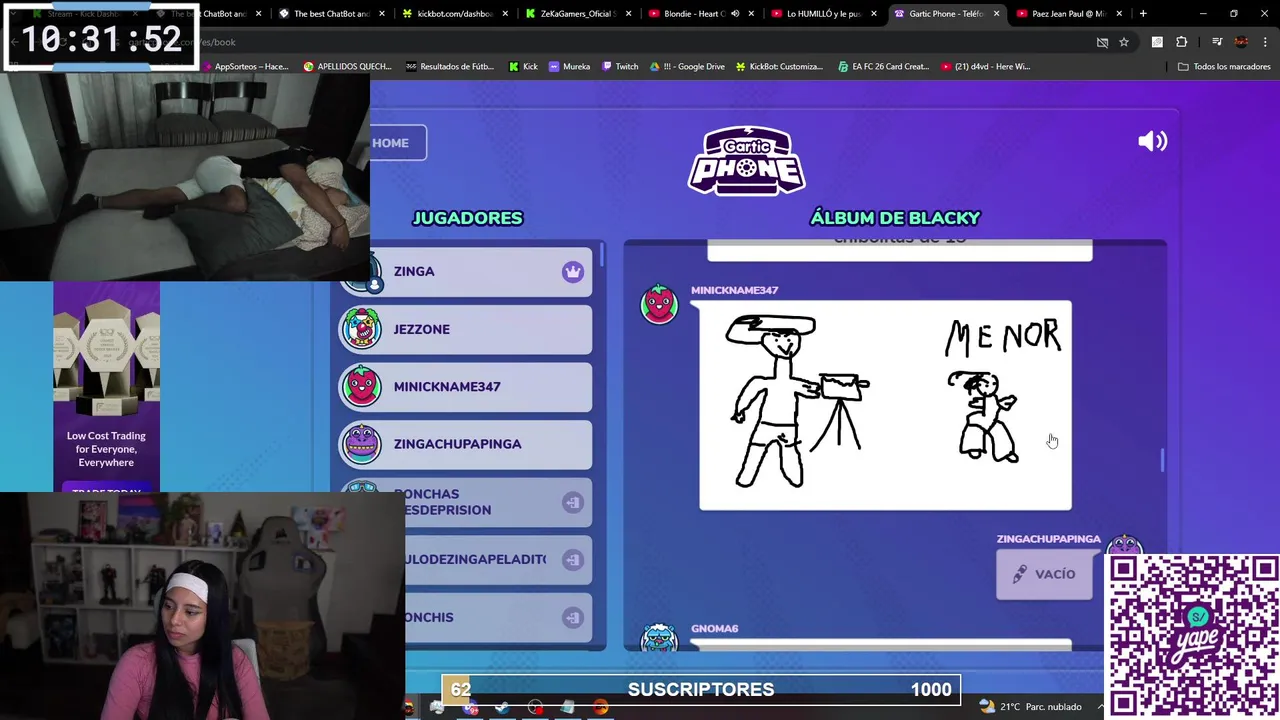Click the ZINGACHUPAPINGA name above VACÍO
Viewport: 1280px width, 720px height.
(1048, 539)
